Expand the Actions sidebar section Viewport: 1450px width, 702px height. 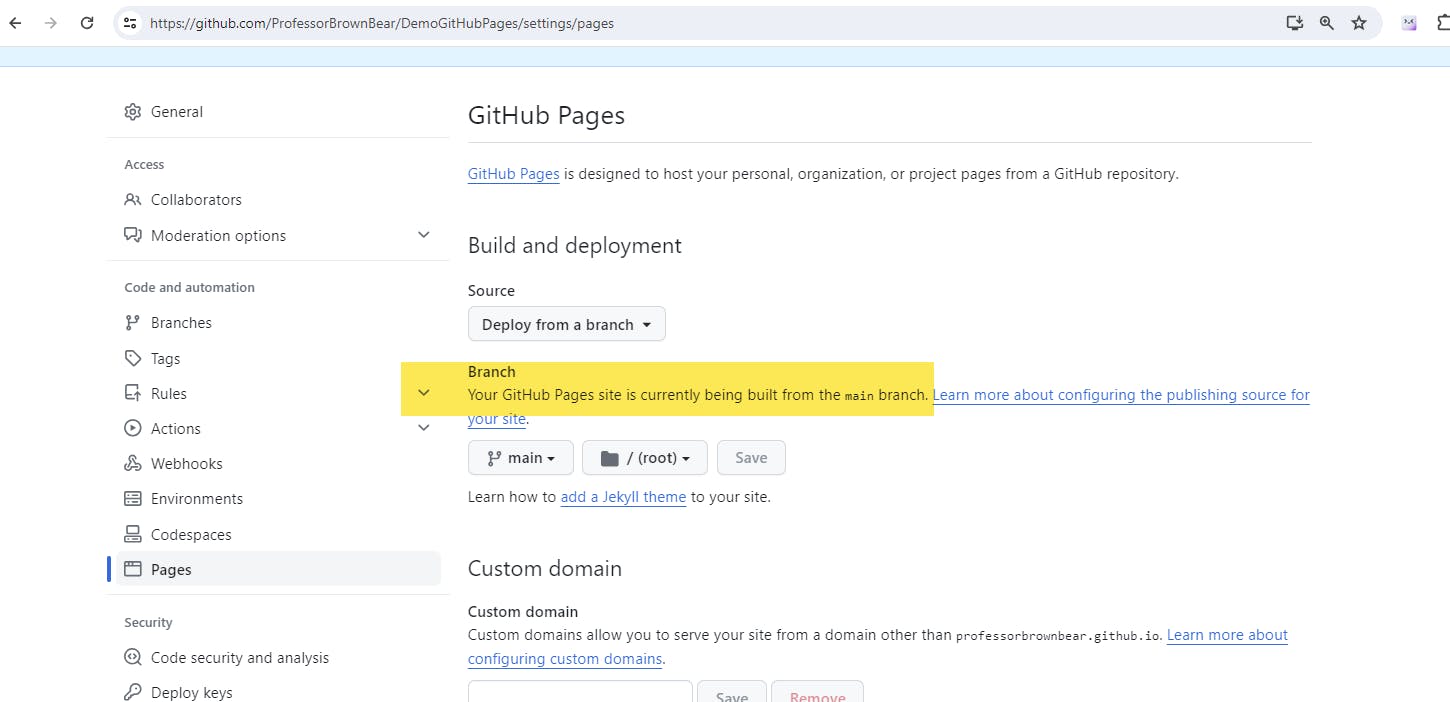[424, 427]
